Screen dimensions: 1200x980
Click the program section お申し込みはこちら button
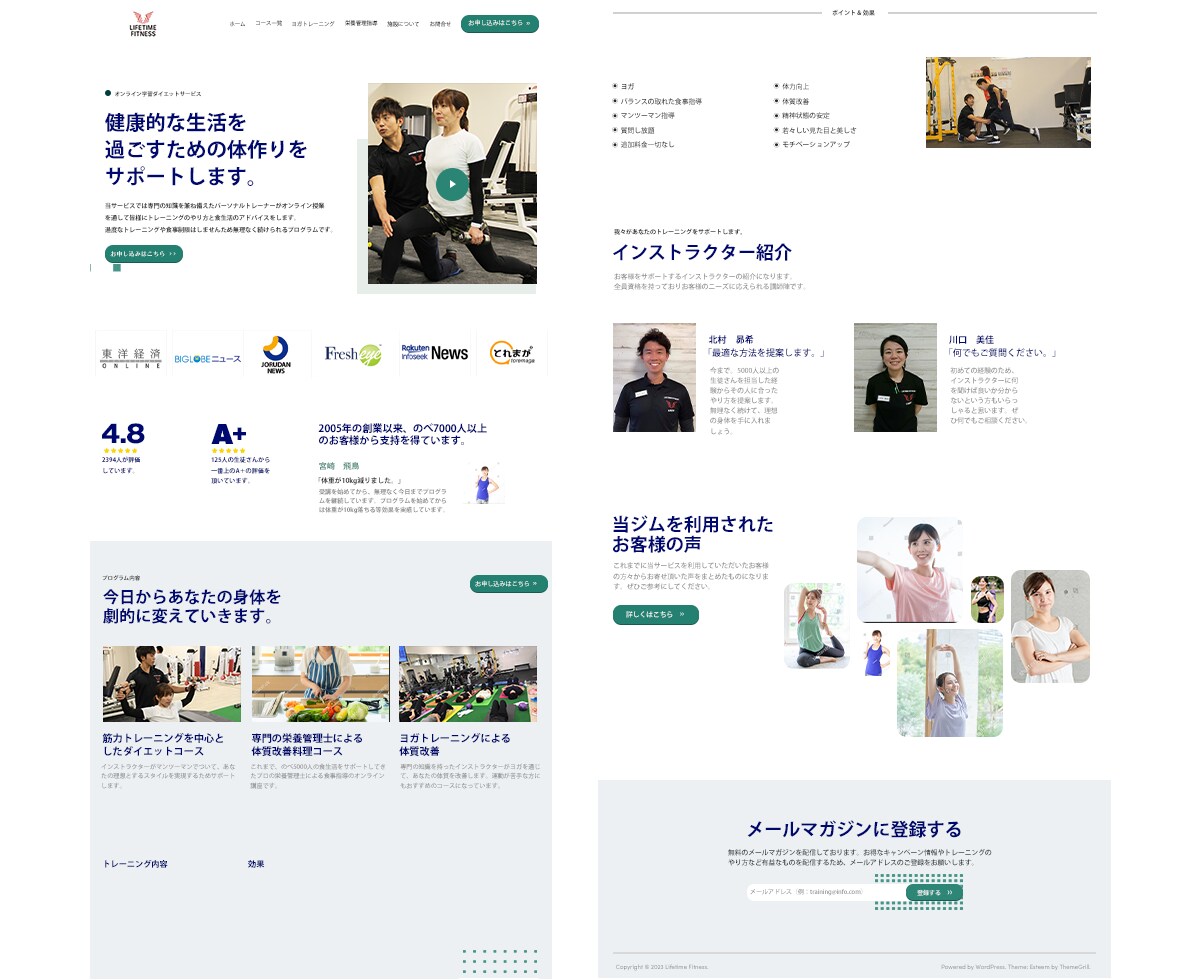point(509,584)
